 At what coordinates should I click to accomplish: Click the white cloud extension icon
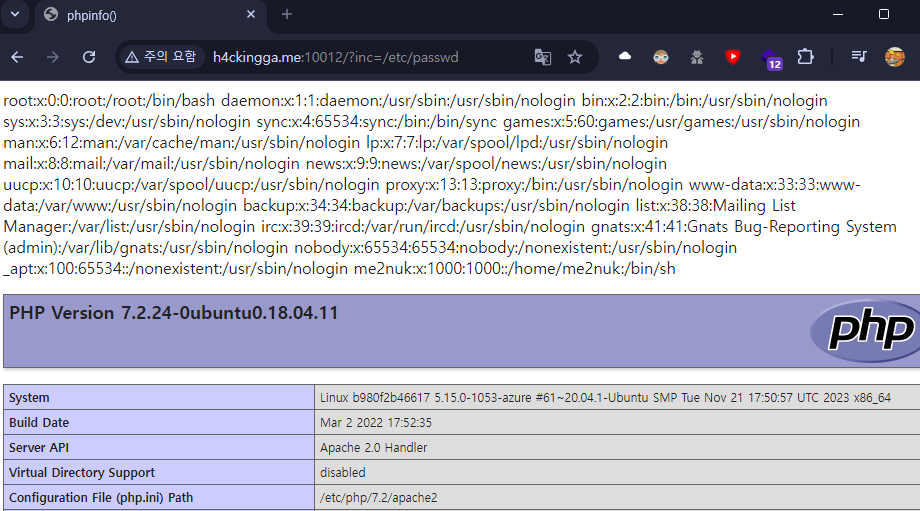tap(625, 57)
